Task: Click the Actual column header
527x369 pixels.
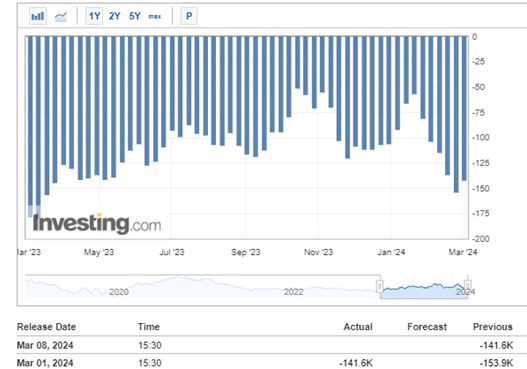Action: tap(358, 327)
